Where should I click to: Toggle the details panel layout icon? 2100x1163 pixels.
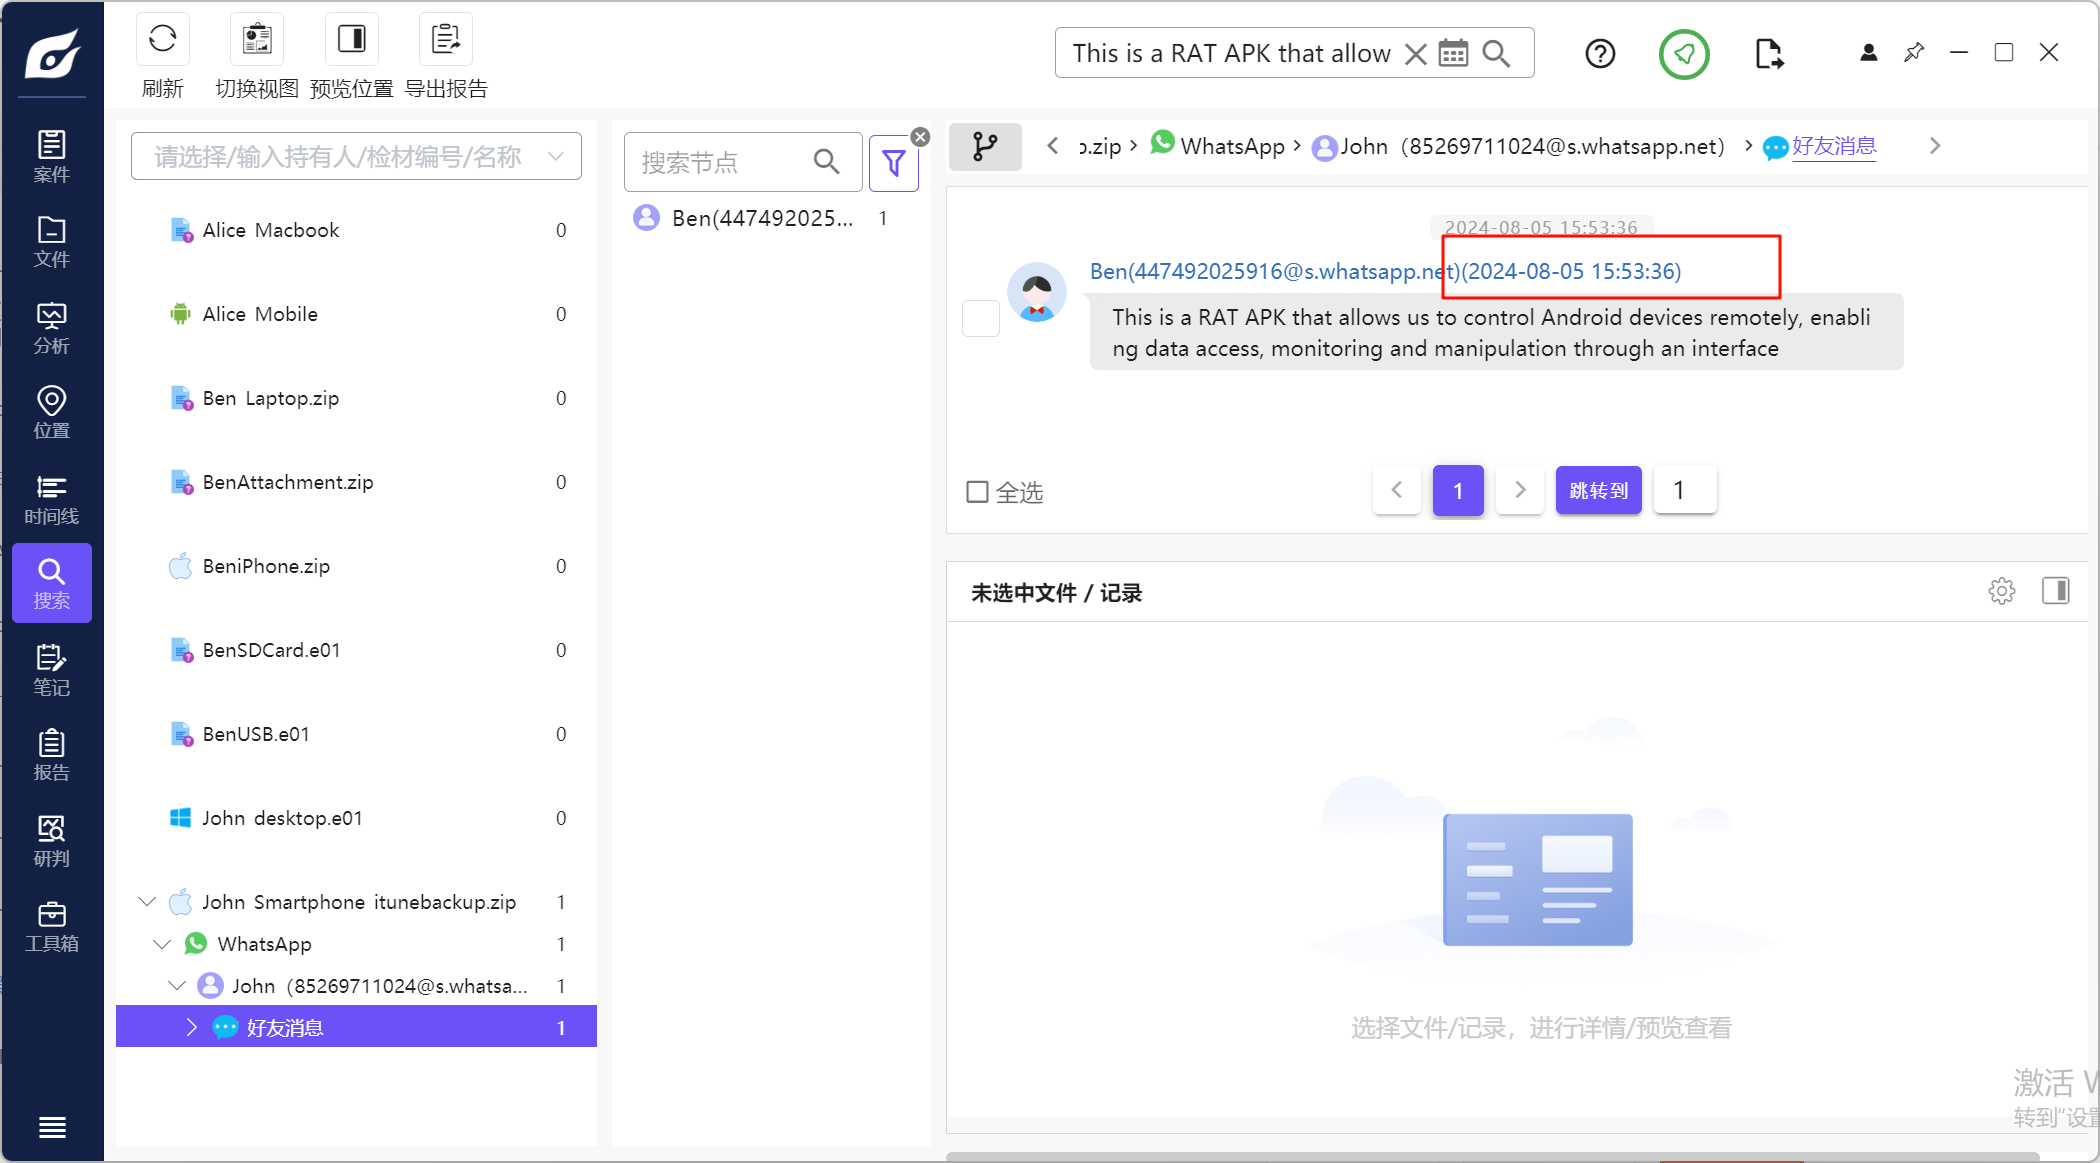(x=2056, y=591)
